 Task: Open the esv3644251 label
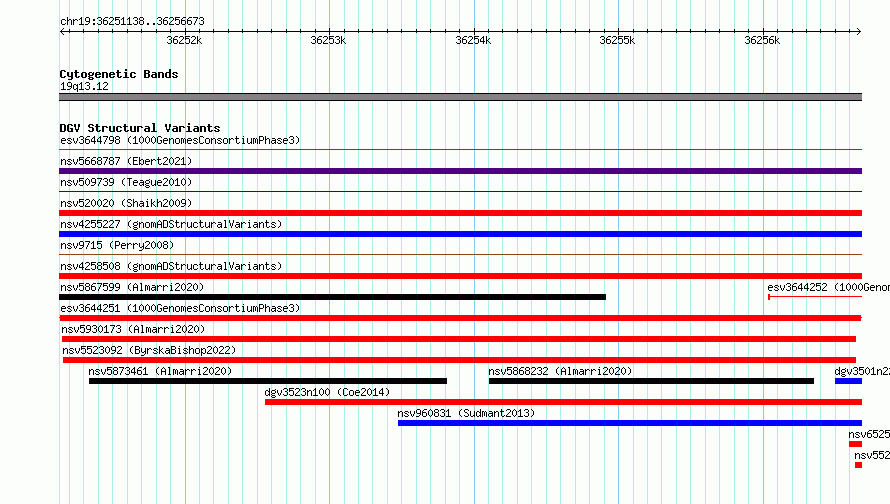(x=180, y=308)
